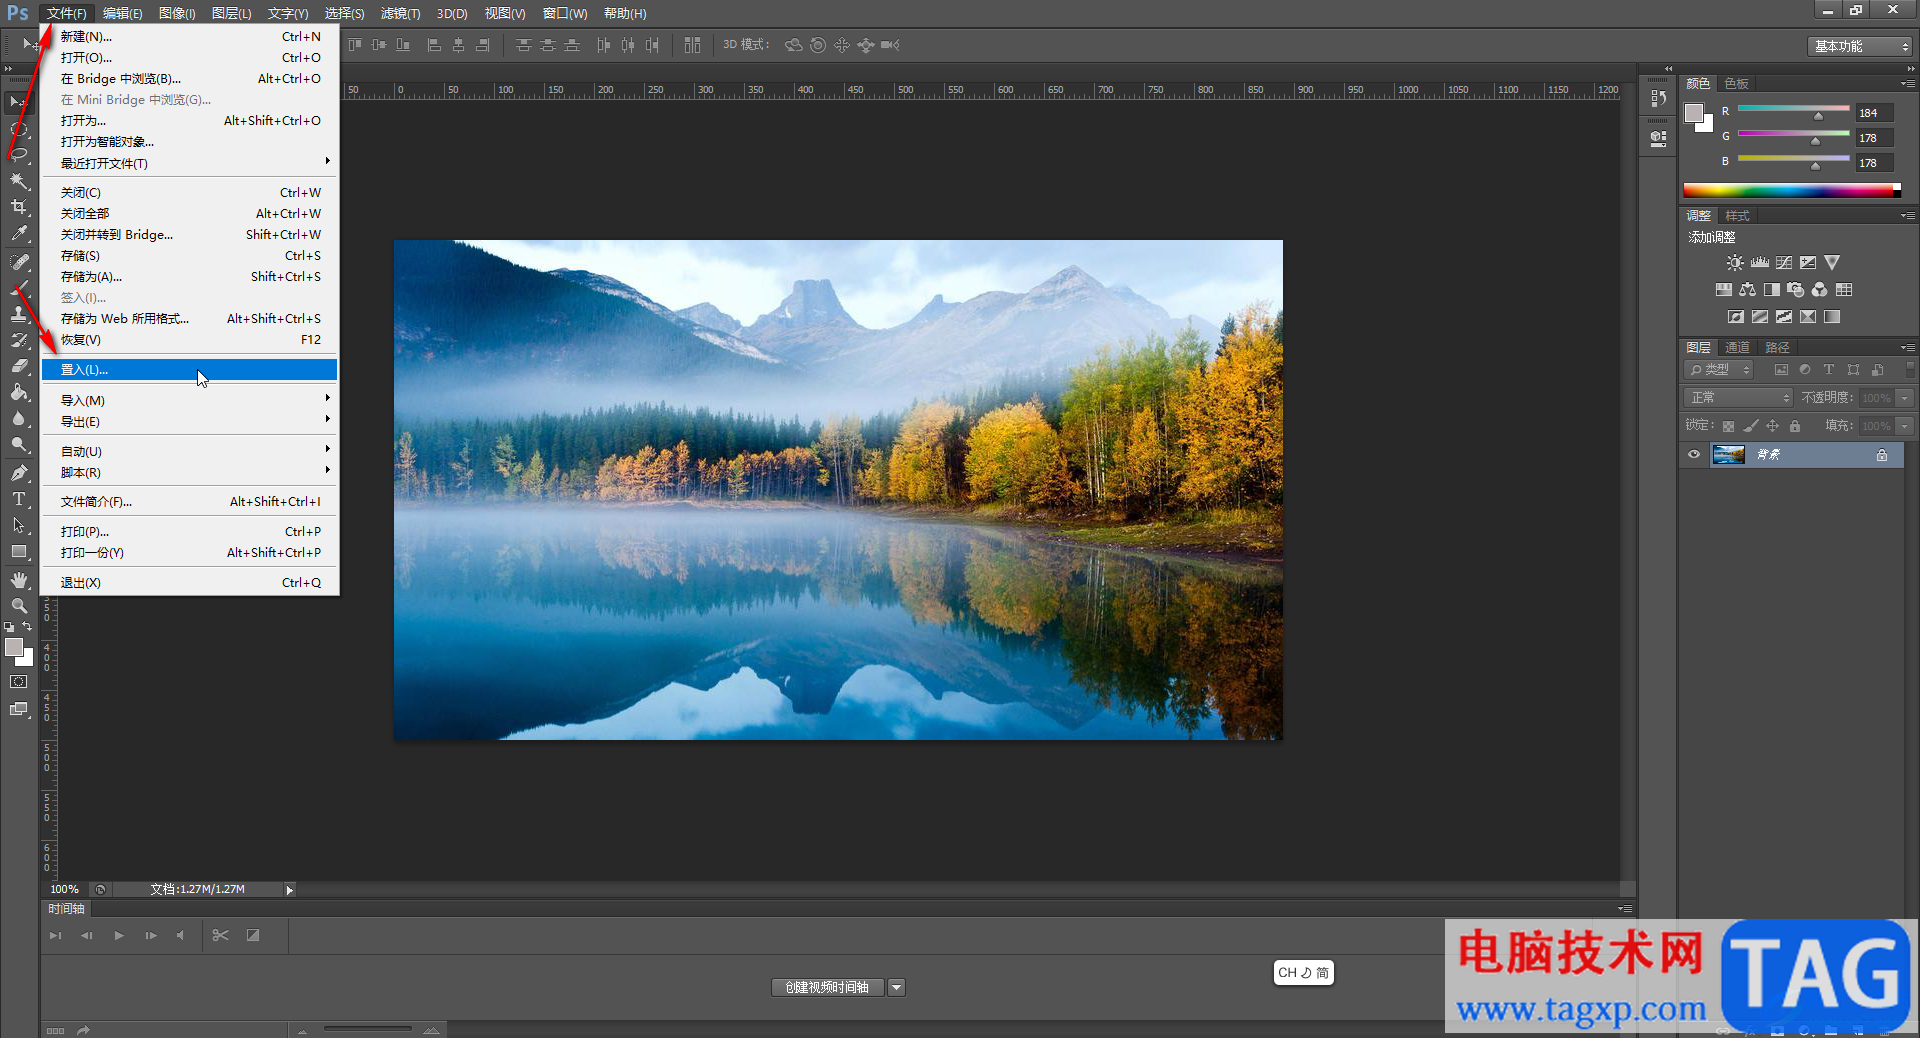Add a Gradient Map adjustment
This screenshot has width=1920, height=1038.
click(1832, 317)
